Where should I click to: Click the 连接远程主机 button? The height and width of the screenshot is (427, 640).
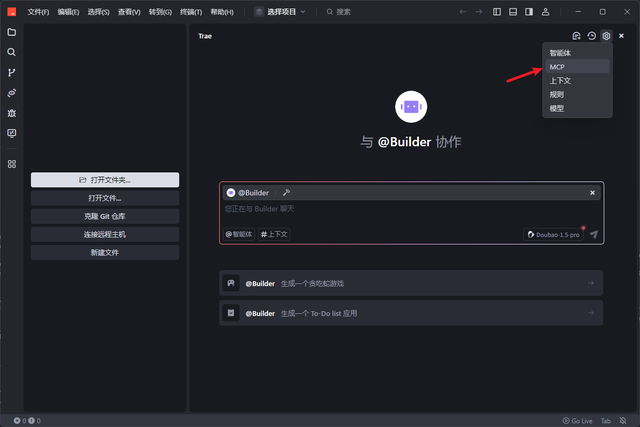tap(105, 234)
